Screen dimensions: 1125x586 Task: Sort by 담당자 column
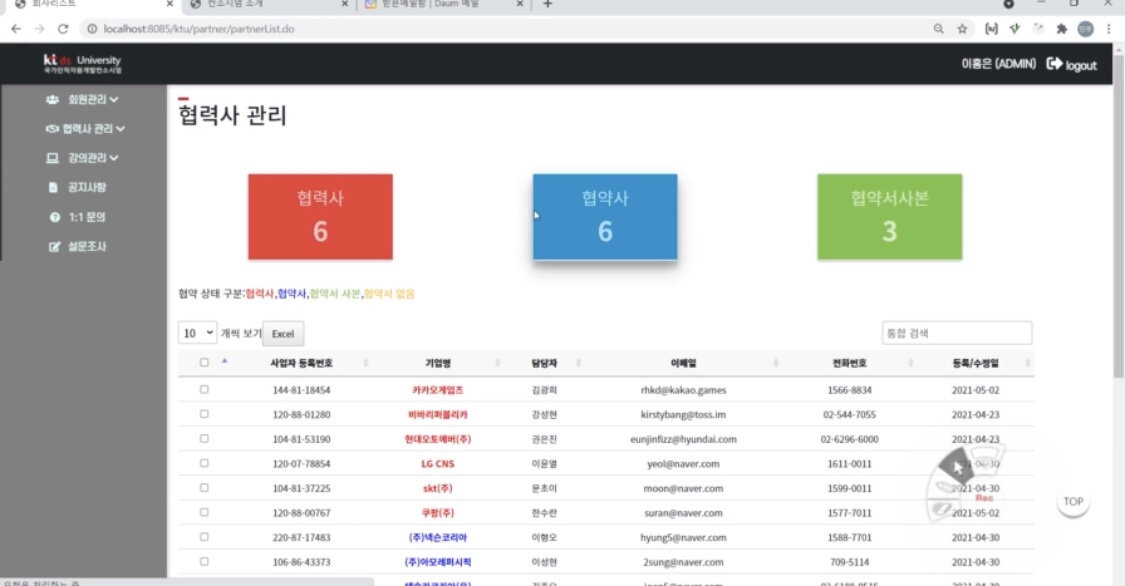(544, 363)
